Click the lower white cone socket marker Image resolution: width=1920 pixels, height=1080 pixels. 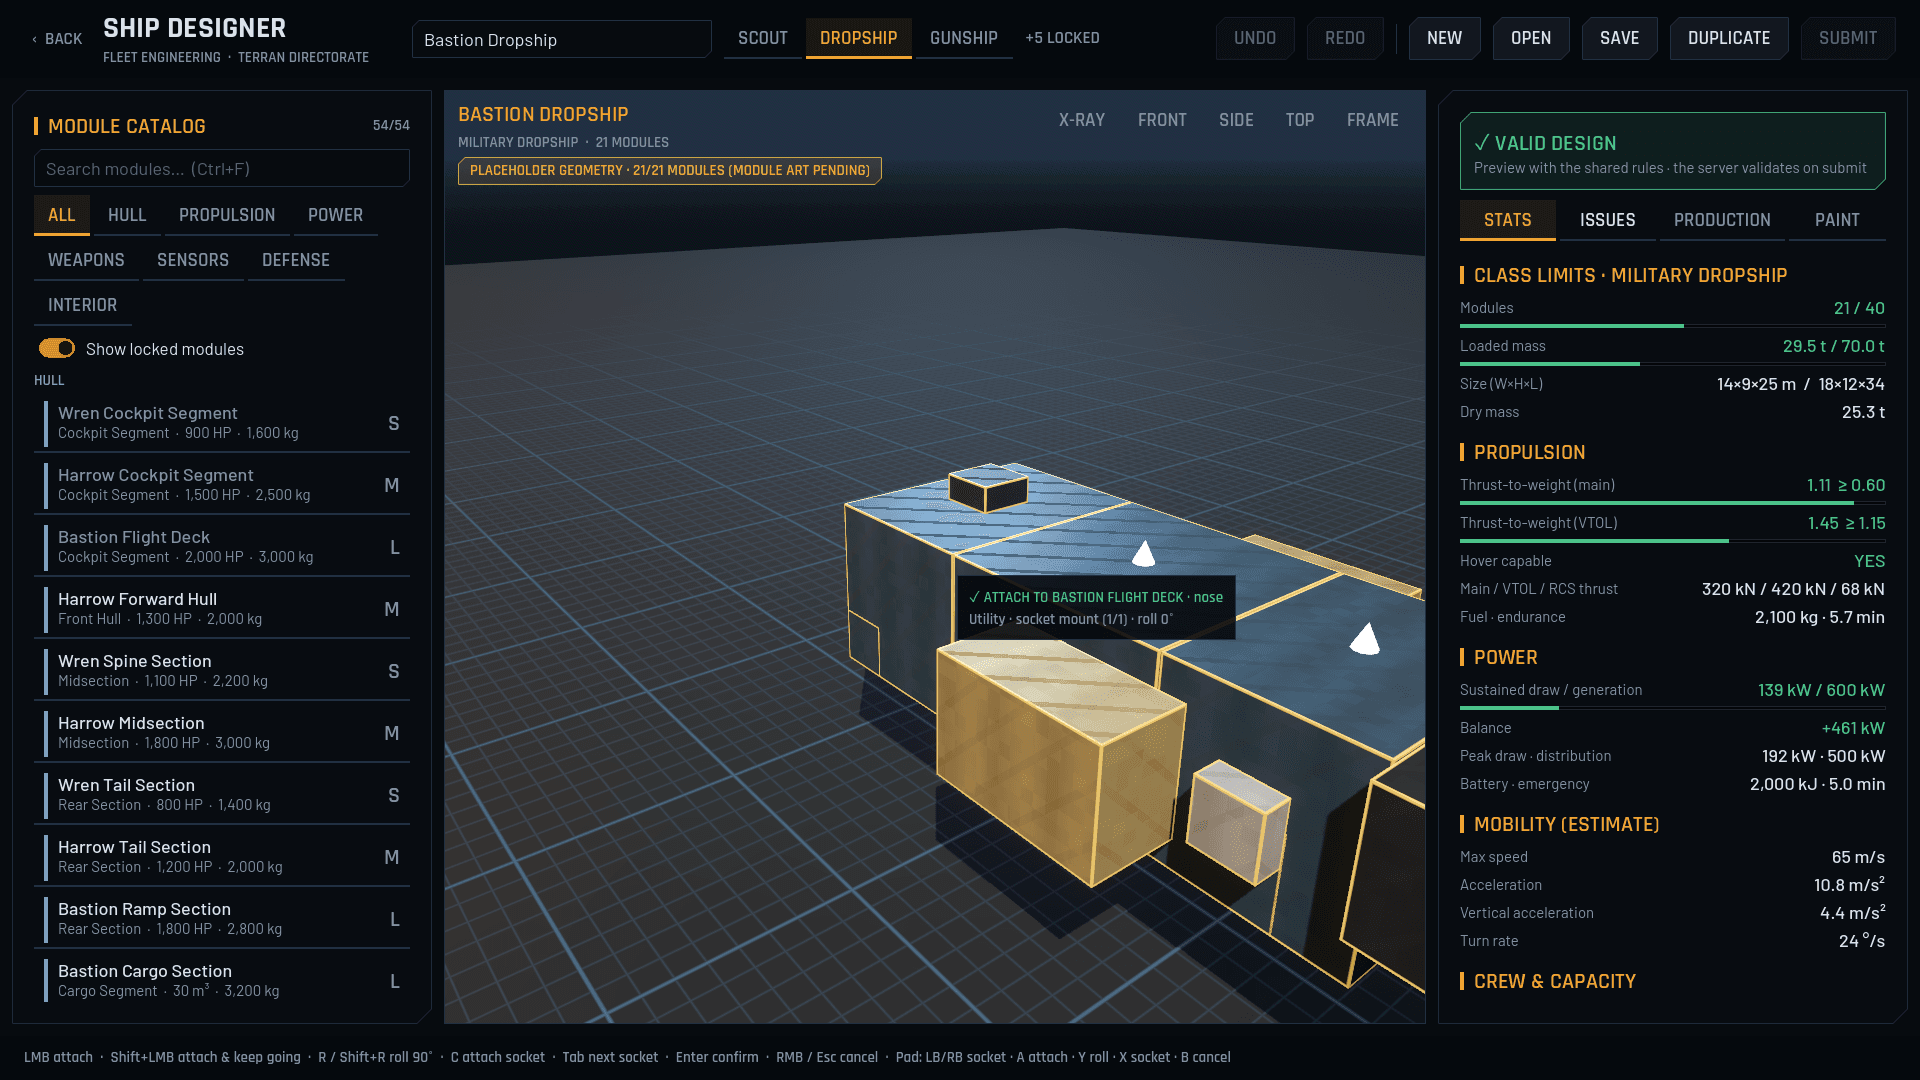(x=1365, y=639)
